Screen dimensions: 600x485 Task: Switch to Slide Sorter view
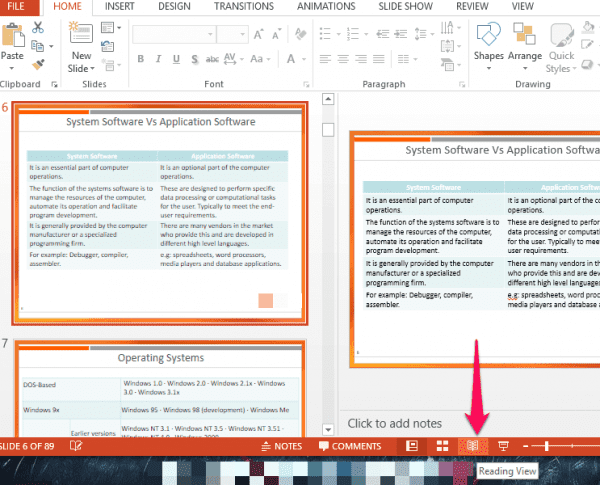pos(442,446)
